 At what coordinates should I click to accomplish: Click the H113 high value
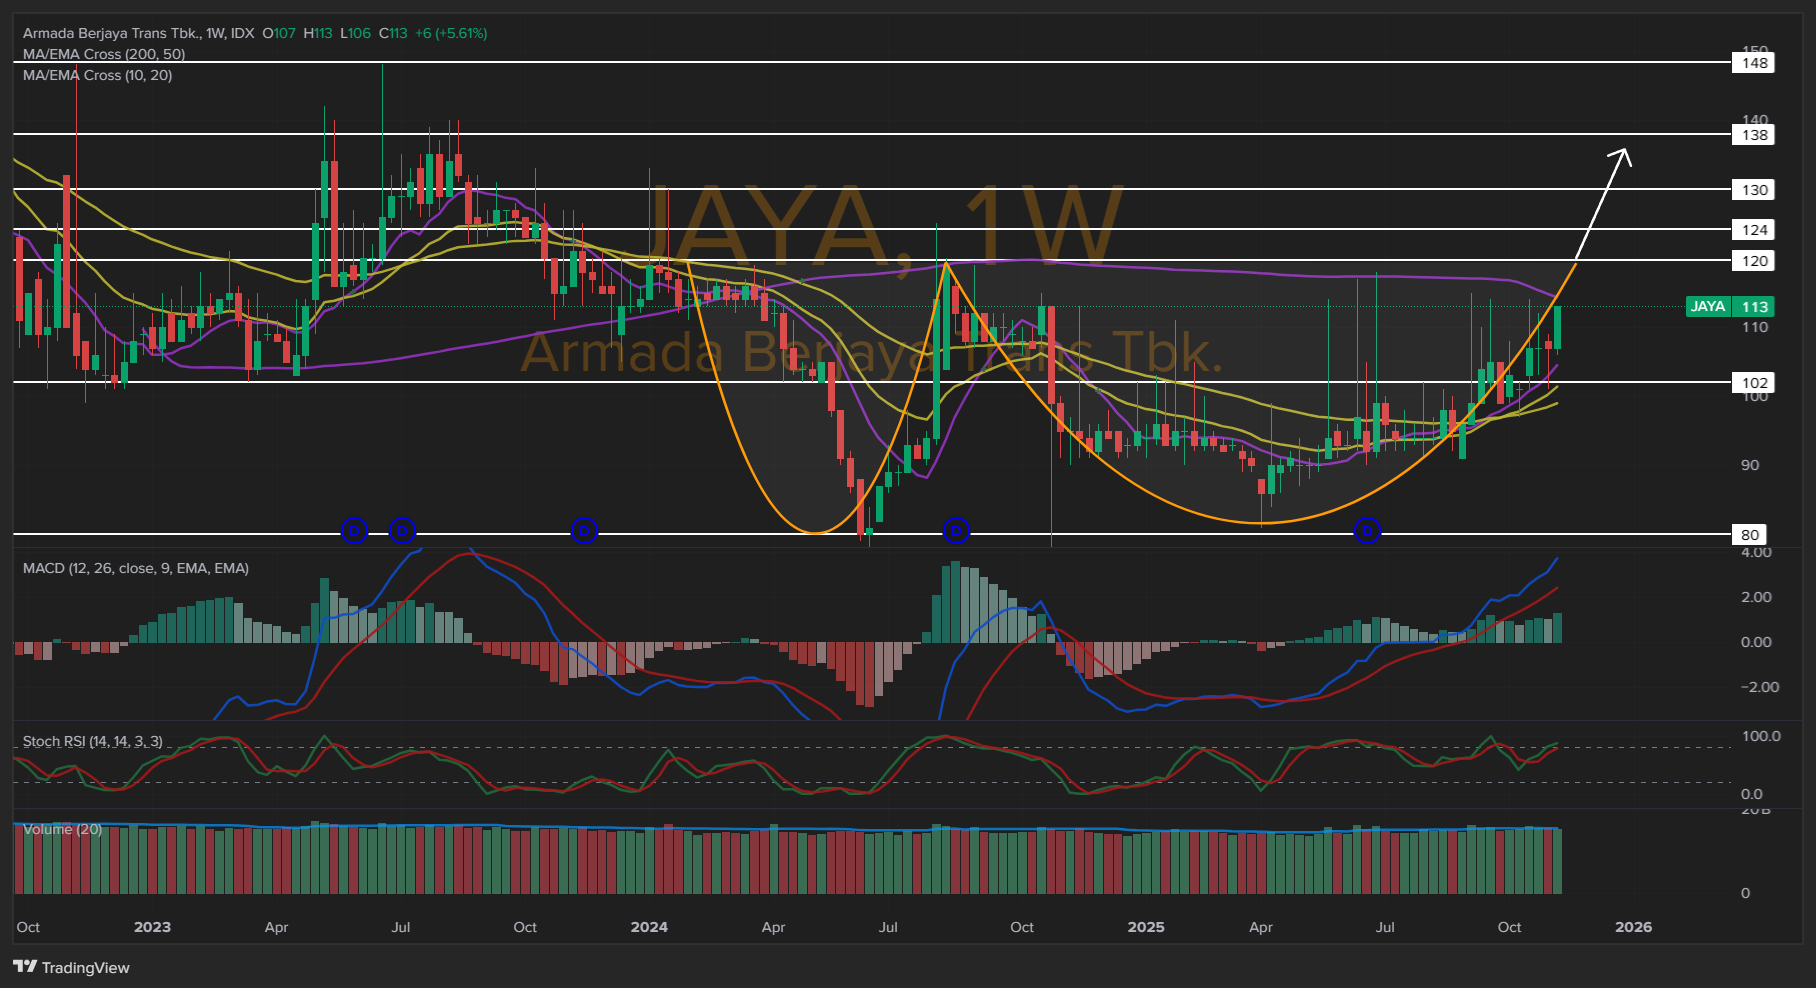coord(317,33)
